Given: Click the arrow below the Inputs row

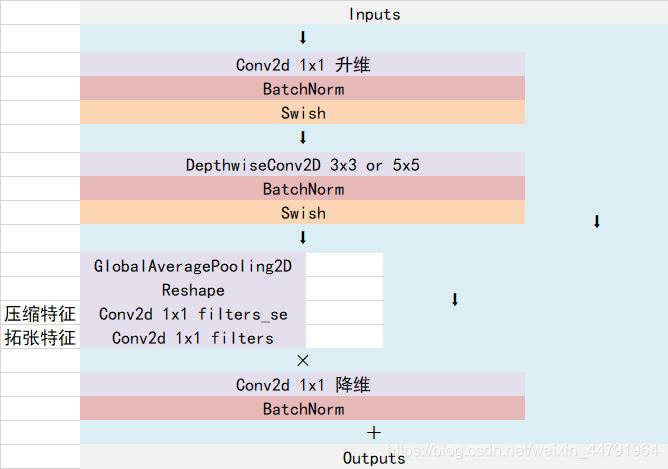Looking at the screenshot, I should tap(303, 37).
